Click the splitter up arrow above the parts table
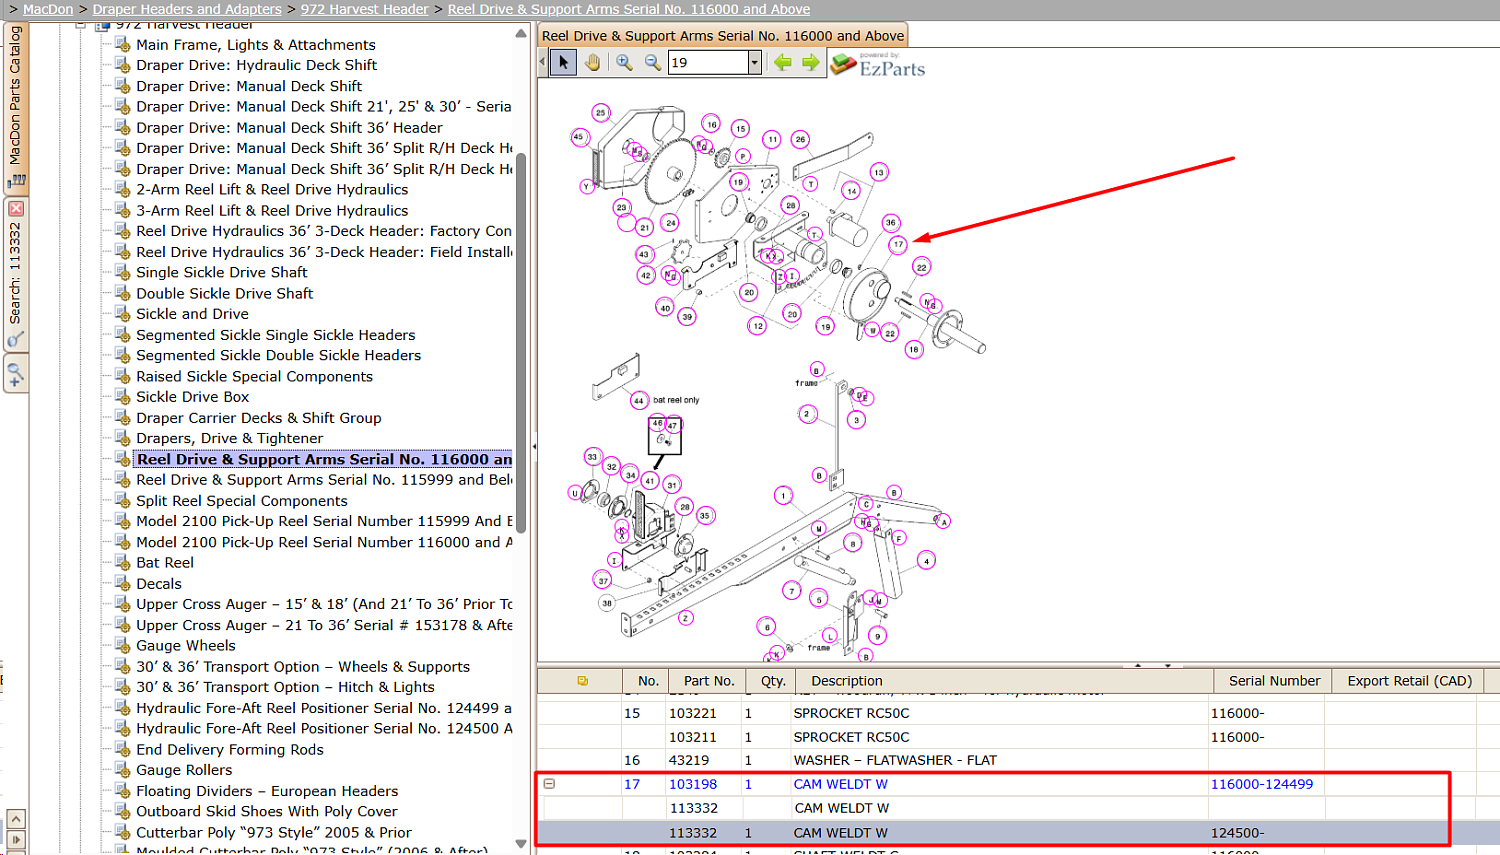Viewport: 1500px width, 855px height. [1138, 665]
